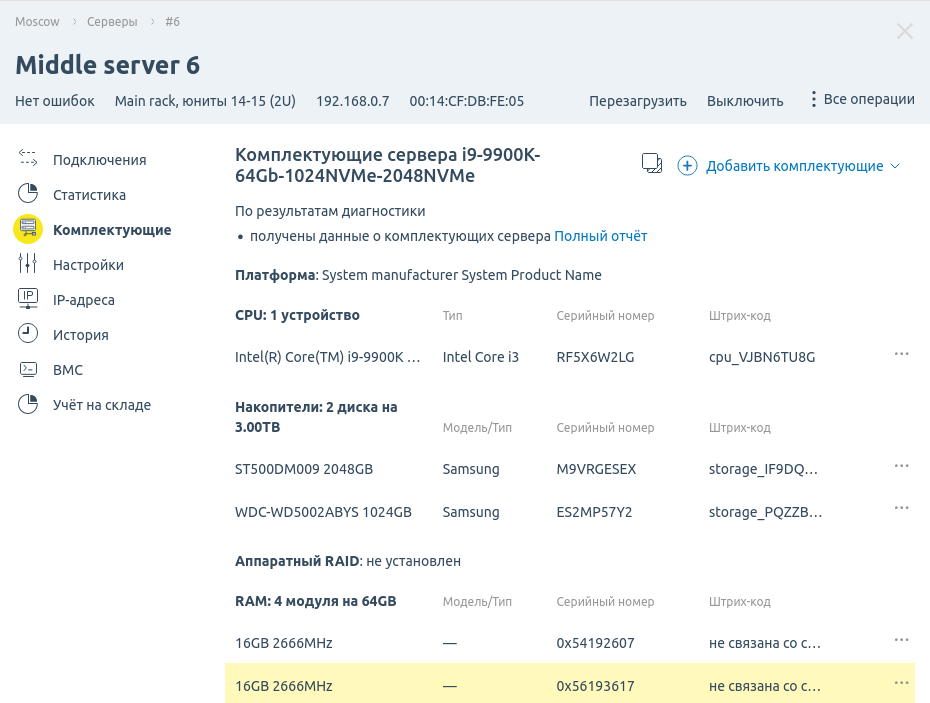Click the IP-адреса icon

point(28,299)
